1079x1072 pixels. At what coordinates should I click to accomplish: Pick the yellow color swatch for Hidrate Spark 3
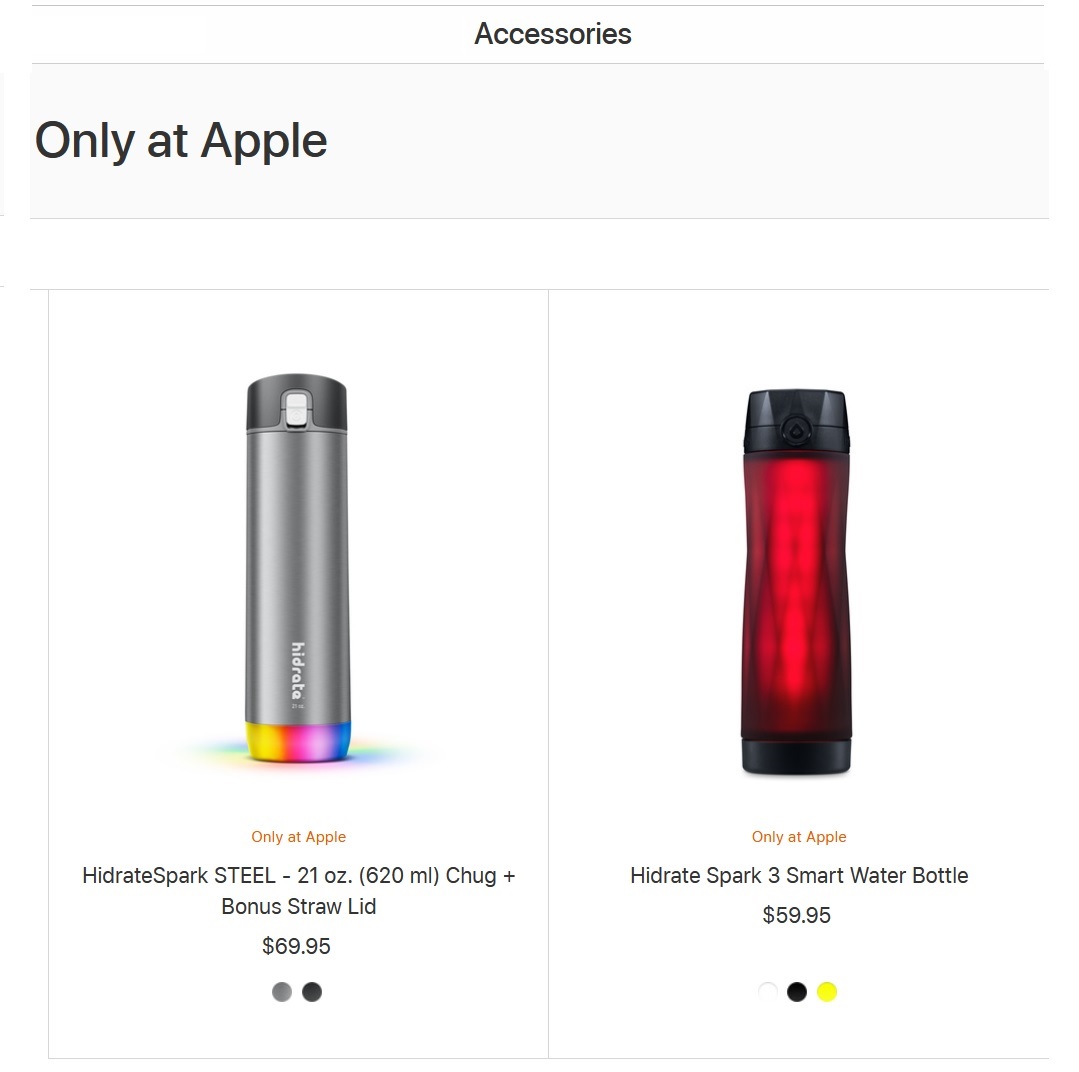827,992
